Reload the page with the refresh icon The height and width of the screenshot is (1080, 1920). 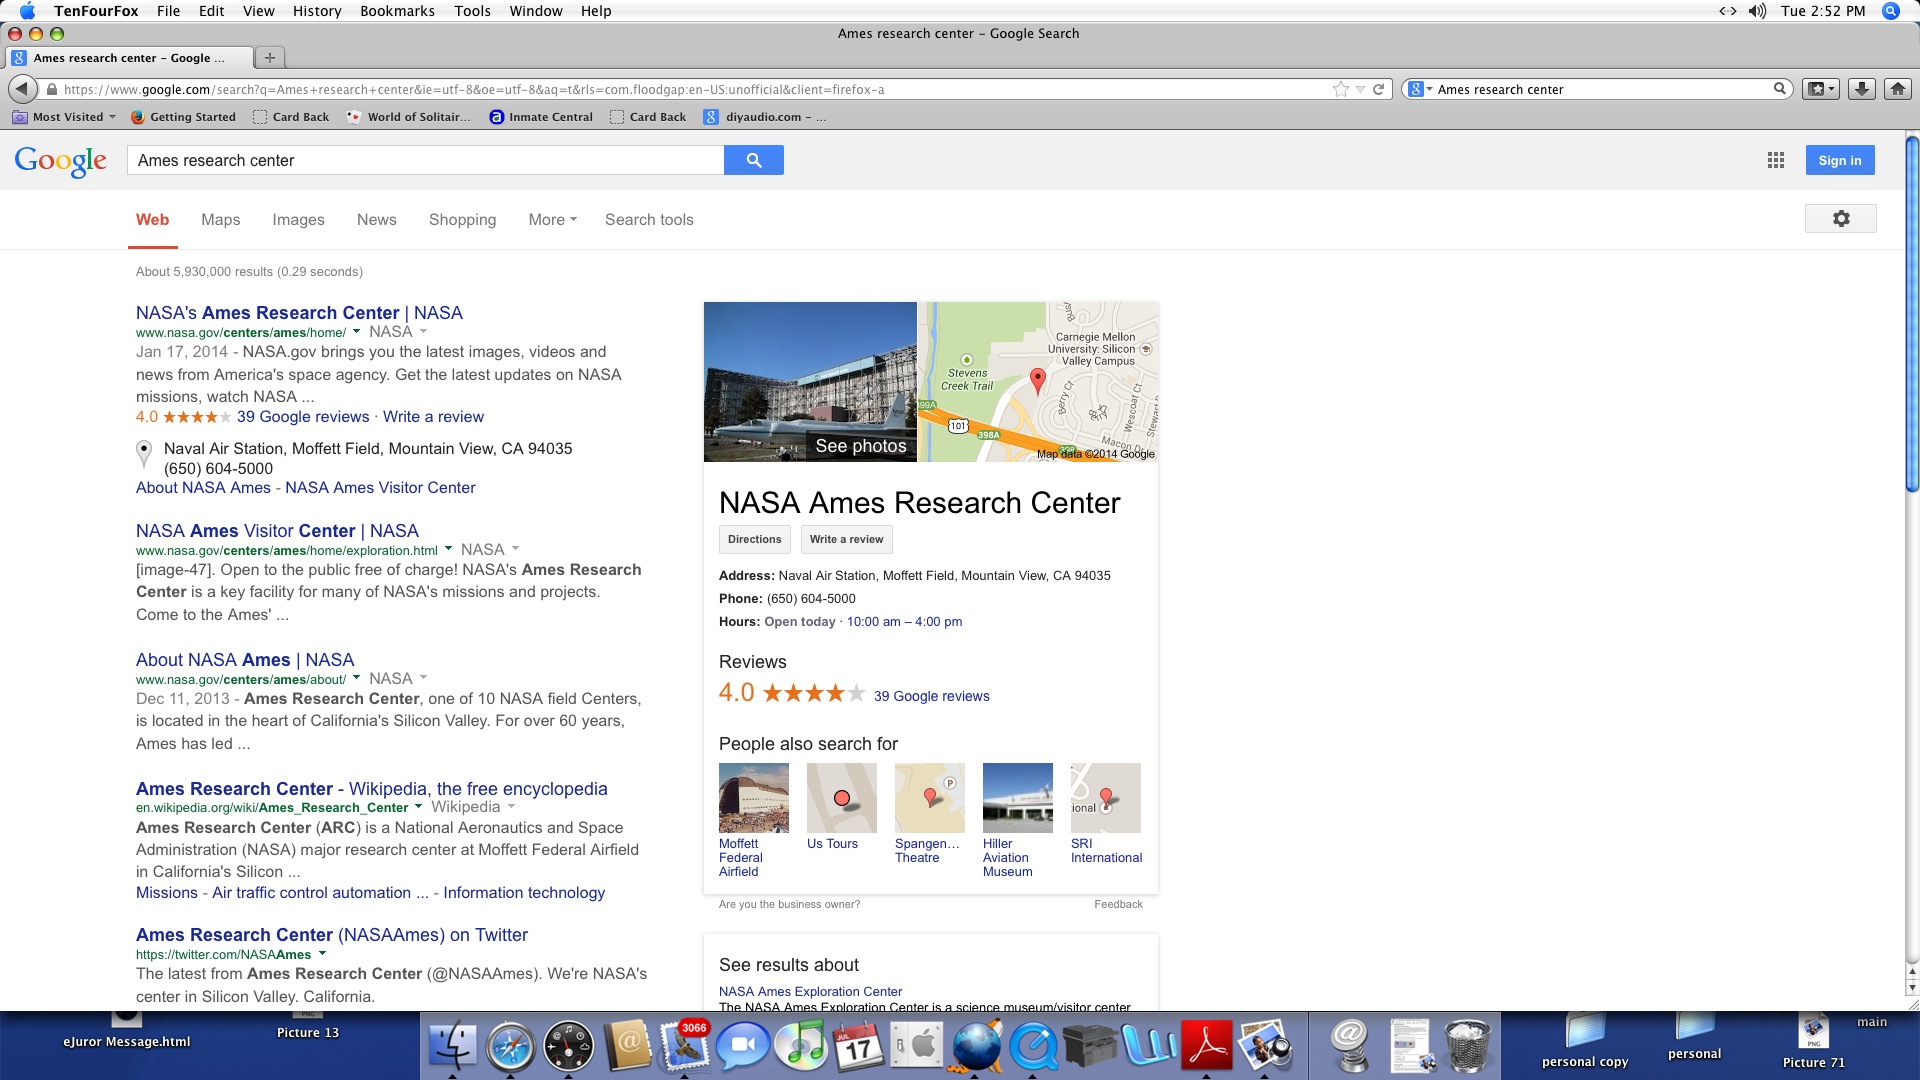pos(1378,89)
